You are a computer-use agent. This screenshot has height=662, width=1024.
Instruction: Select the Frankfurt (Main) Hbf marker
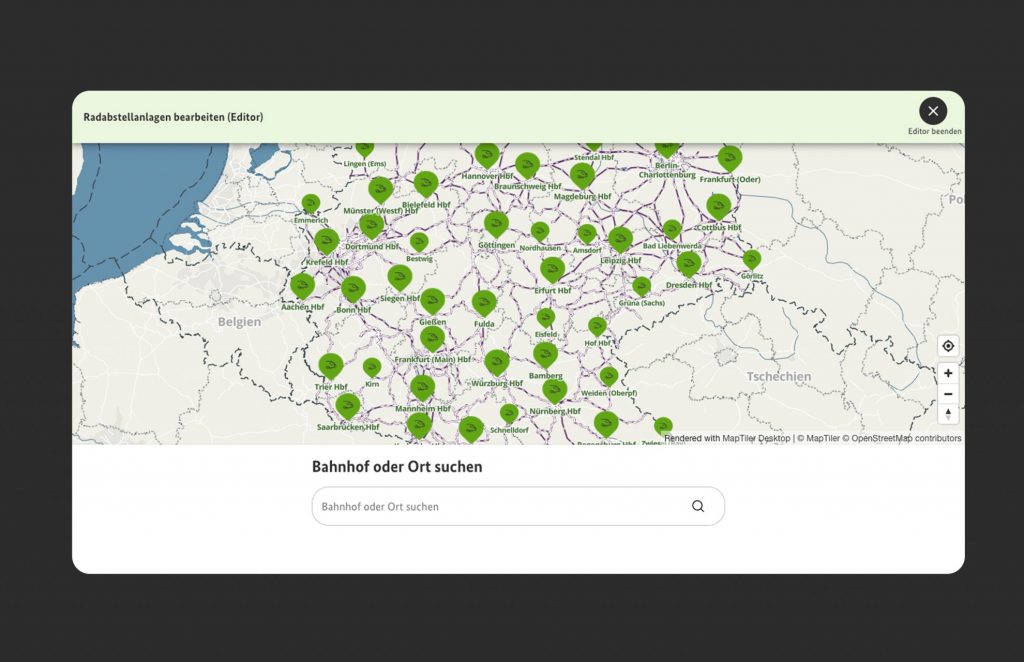point(432,339)
